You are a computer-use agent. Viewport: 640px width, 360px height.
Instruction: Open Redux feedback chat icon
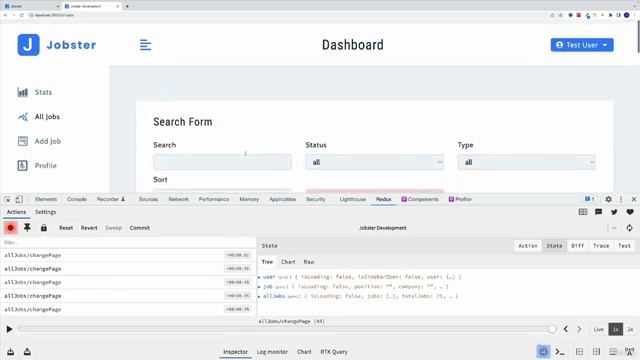tap(598, 212)
